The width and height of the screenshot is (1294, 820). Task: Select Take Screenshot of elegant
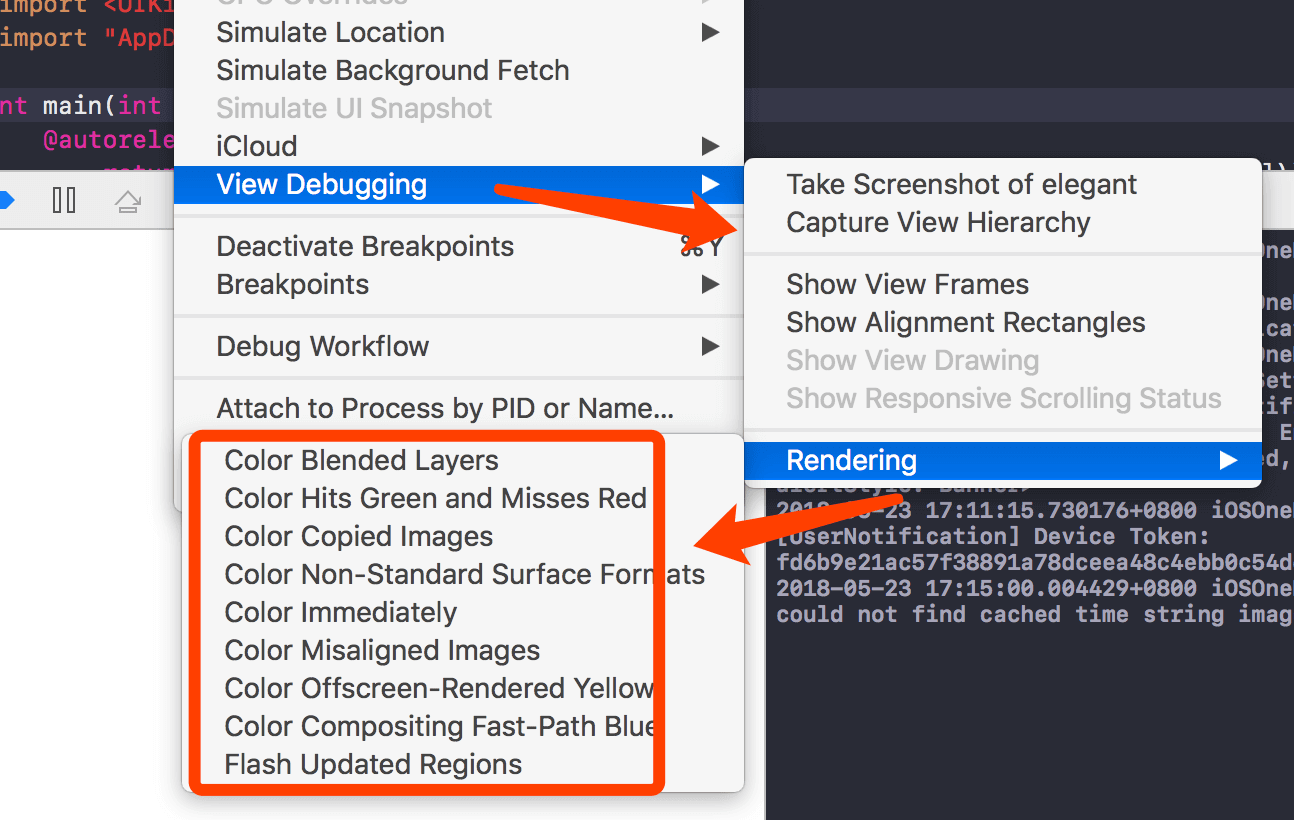coord(961,184)
